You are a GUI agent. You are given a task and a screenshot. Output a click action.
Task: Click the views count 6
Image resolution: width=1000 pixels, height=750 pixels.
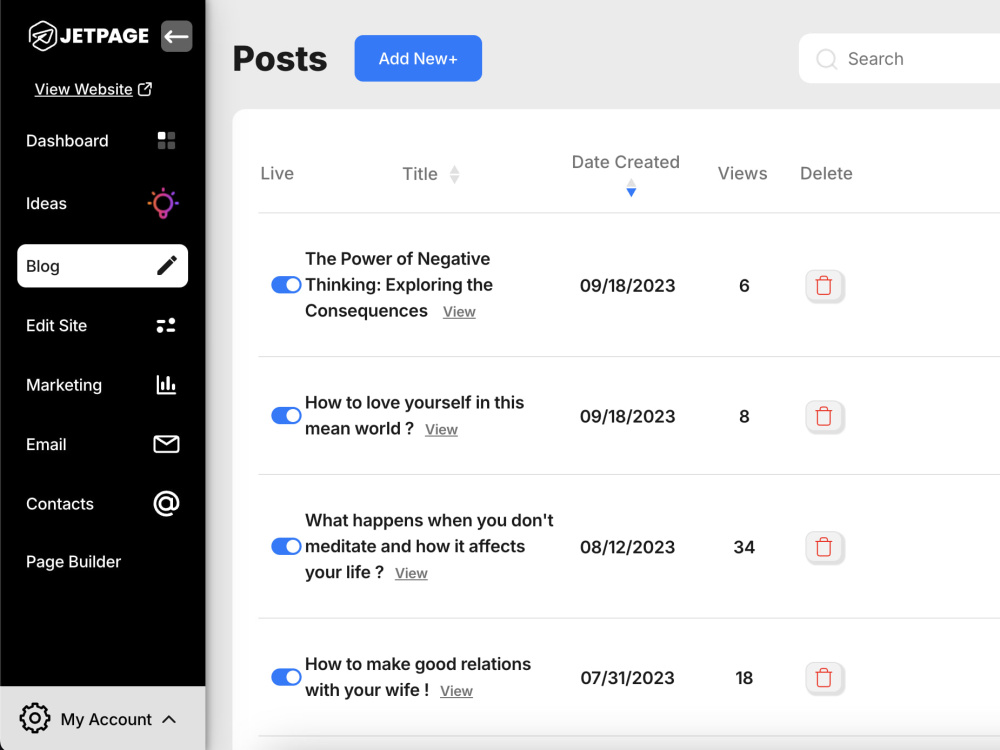click(x=744, y=286)
